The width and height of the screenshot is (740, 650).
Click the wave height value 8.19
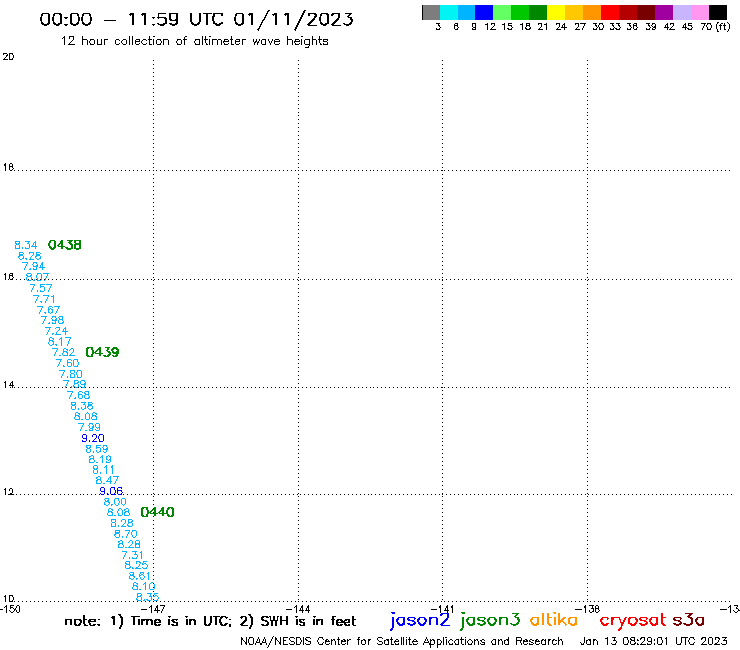coord(100,459)
